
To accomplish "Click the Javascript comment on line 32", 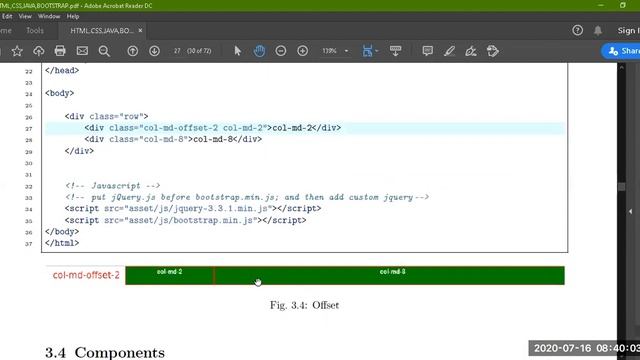I will (113, 186).
